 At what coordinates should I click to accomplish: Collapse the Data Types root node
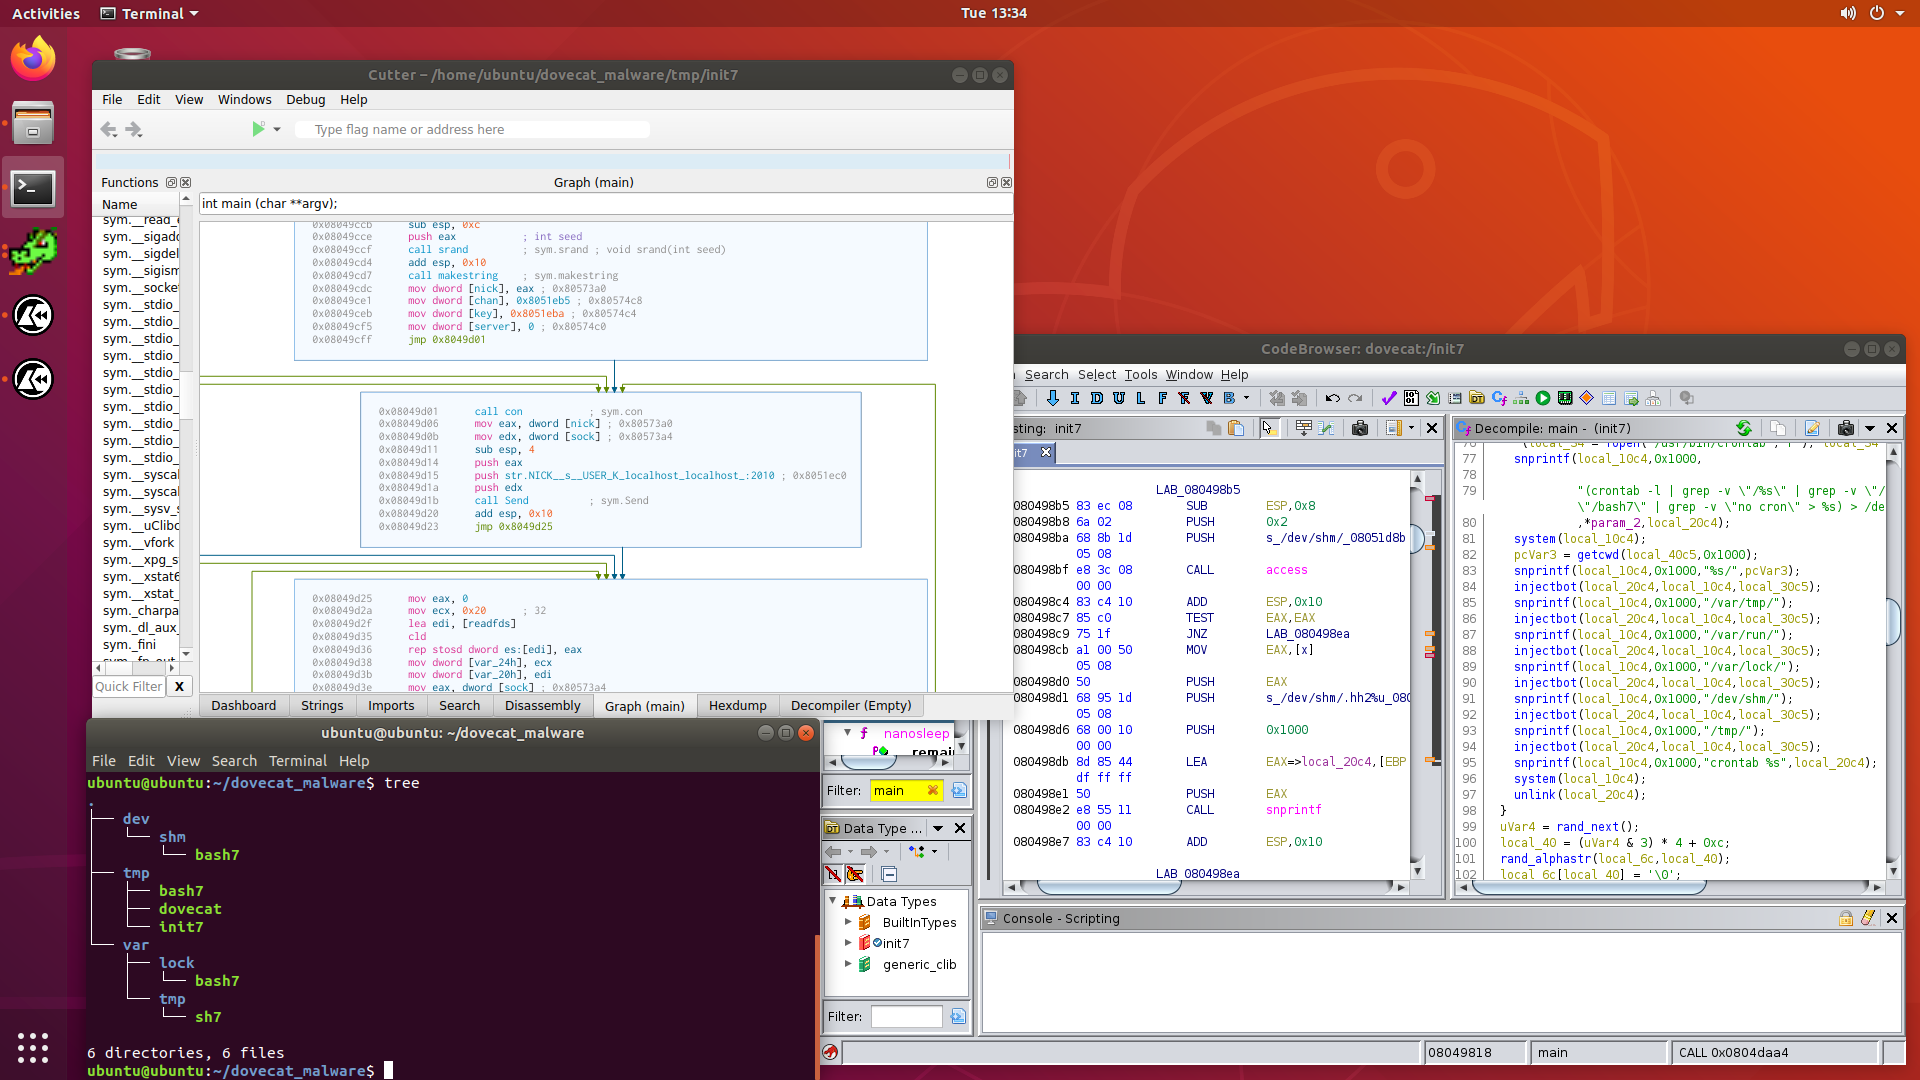pyautogui.click(x=832, y=901)
